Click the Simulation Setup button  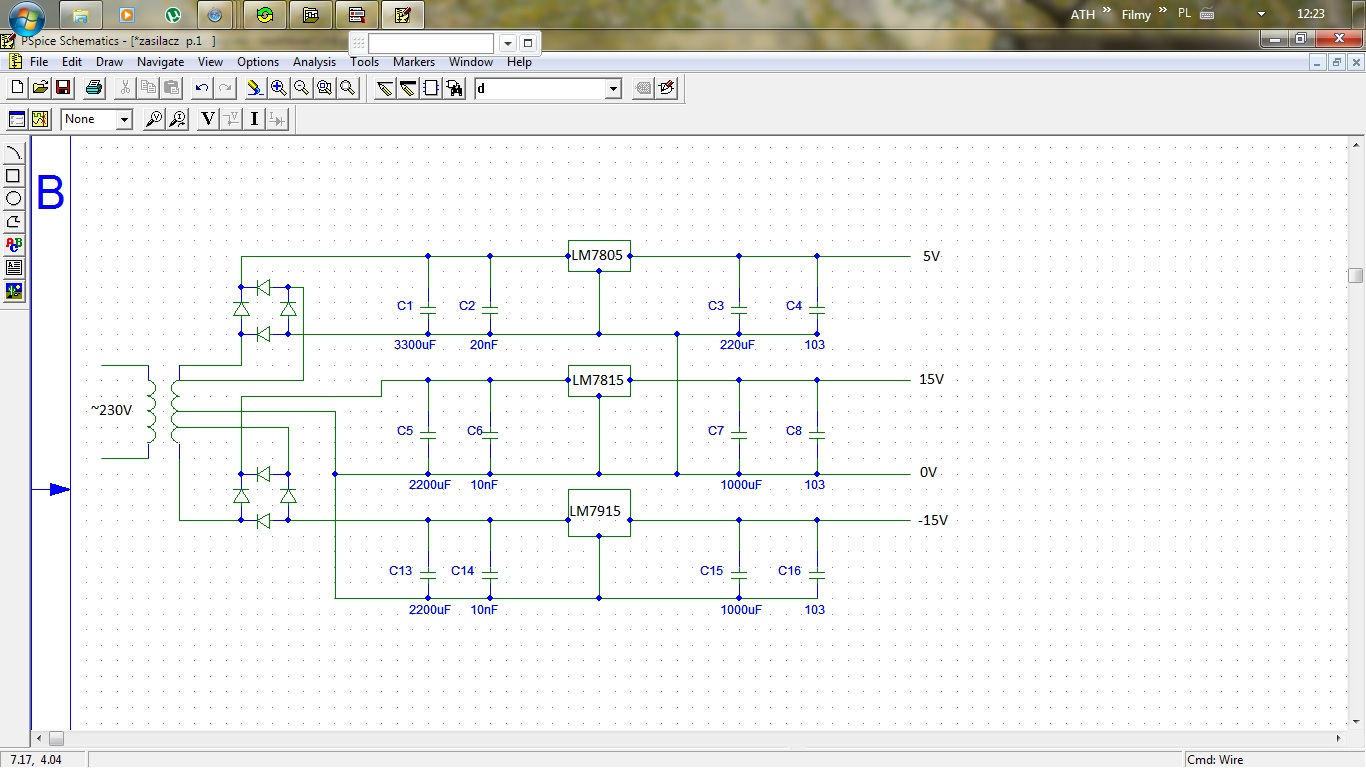tap(17, 120)
